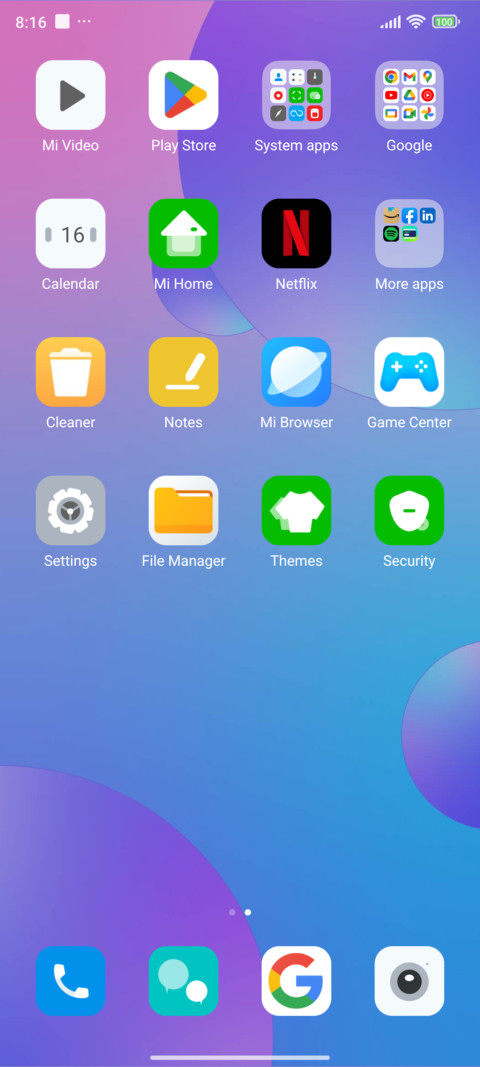Launch Mi Browser
The image size is (480, 1067).
pos(296,372)
